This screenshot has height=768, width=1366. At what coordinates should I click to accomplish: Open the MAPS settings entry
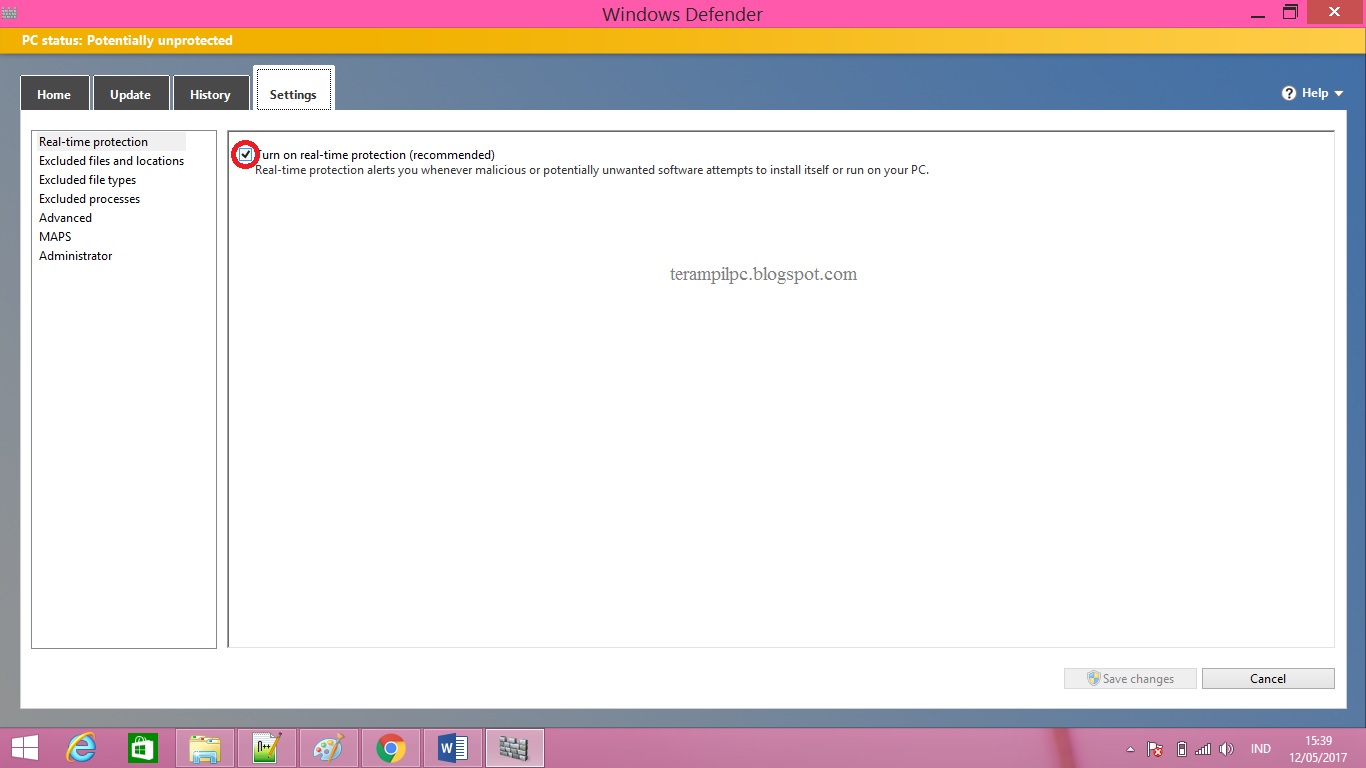(x=56, y=237)
